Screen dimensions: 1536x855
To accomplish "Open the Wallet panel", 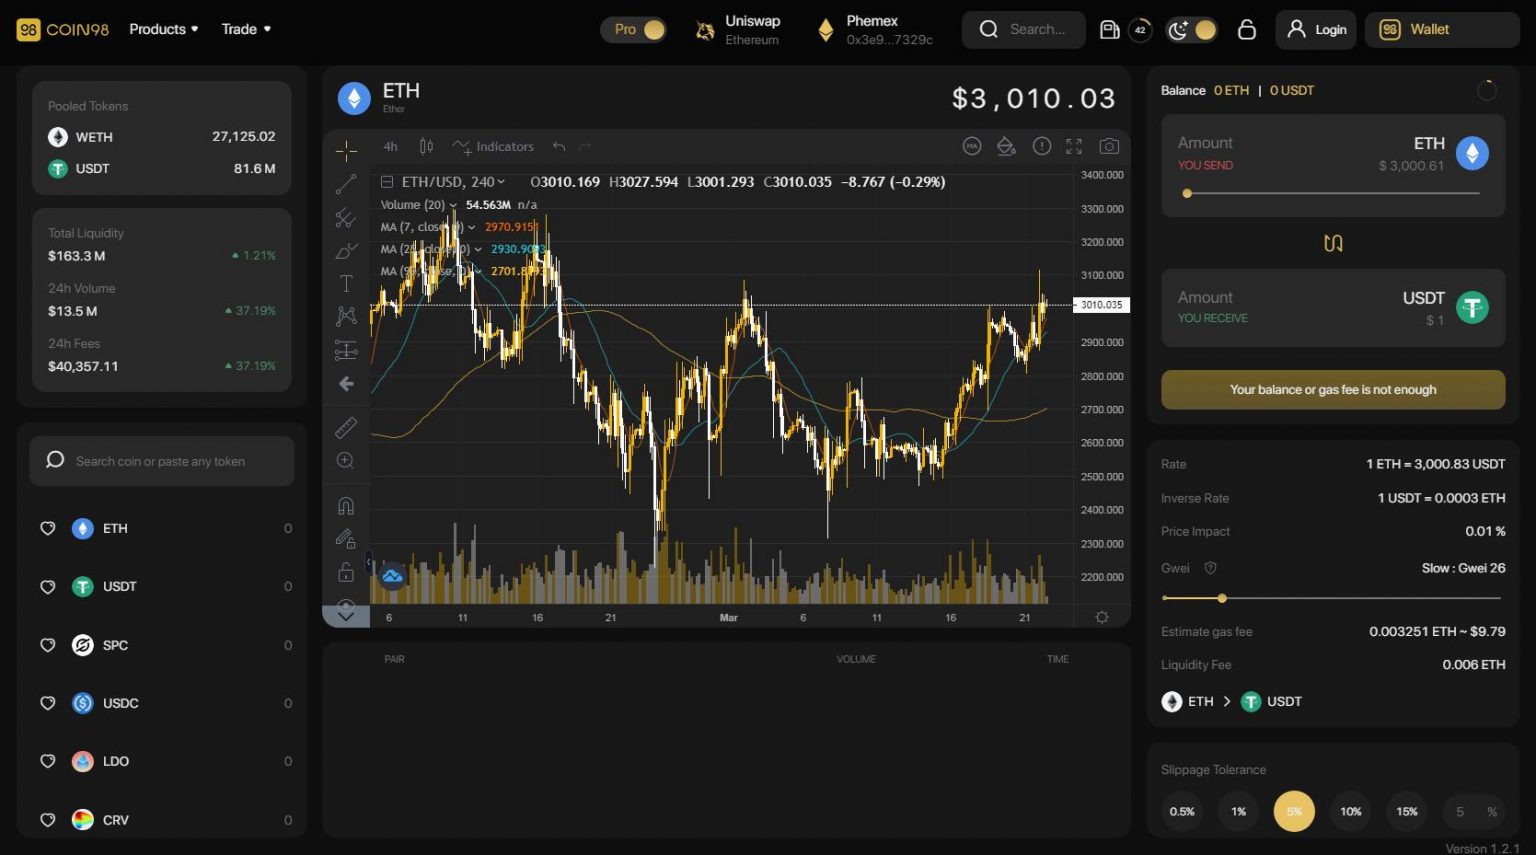I will pos(1440,29).
